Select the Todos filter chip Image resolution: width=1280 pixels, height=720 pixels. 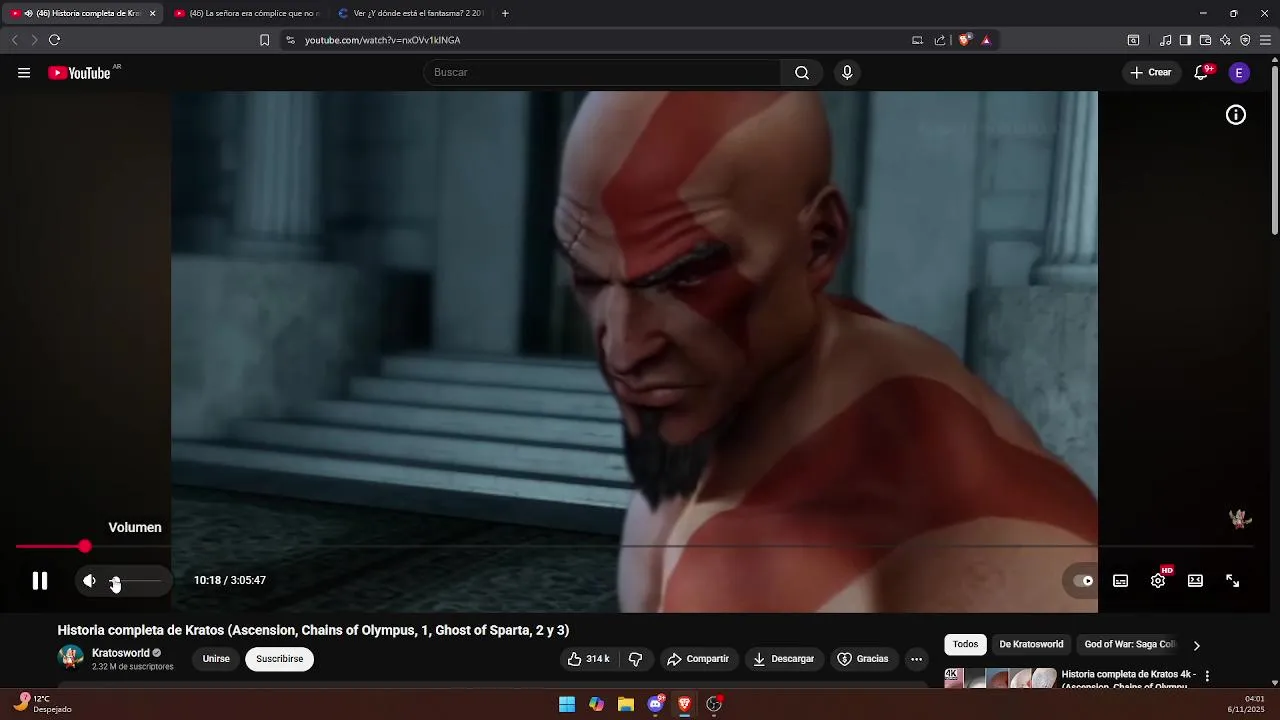pyautogui.click(x=965, y=645)
